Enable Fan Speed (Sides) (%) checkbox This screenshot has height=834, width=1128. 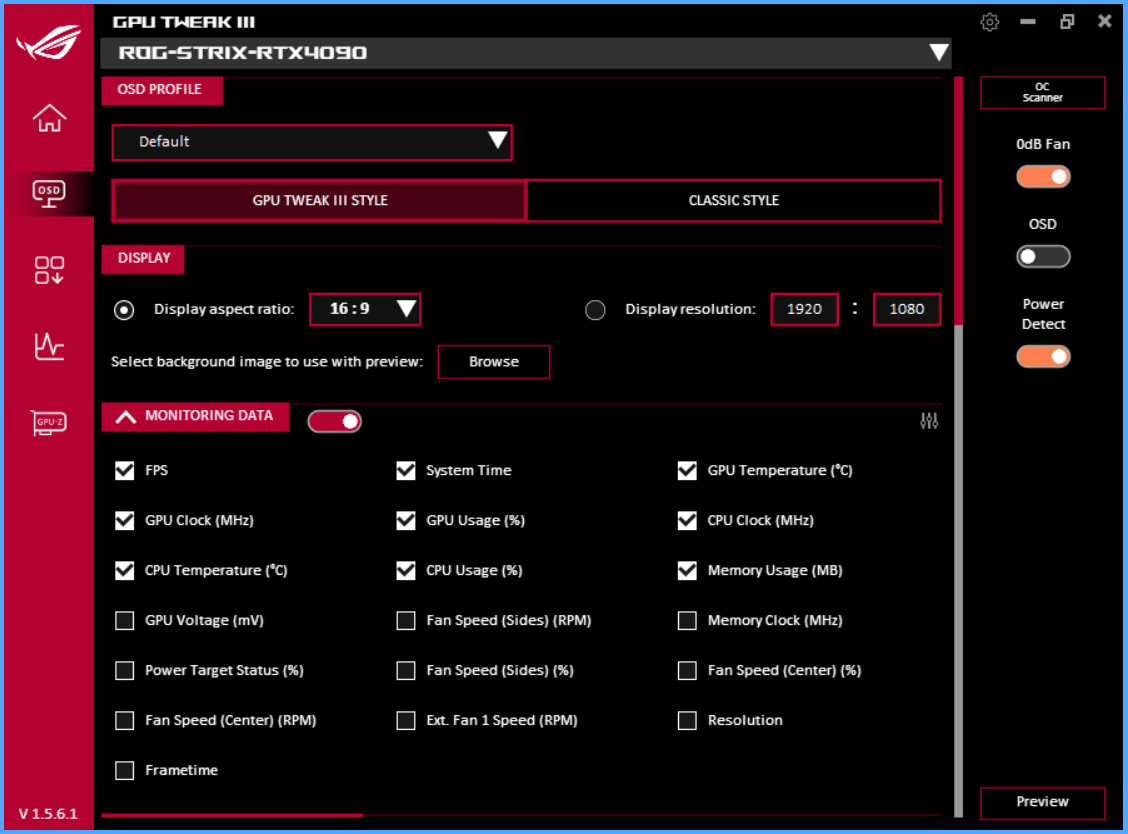(406, 671)
